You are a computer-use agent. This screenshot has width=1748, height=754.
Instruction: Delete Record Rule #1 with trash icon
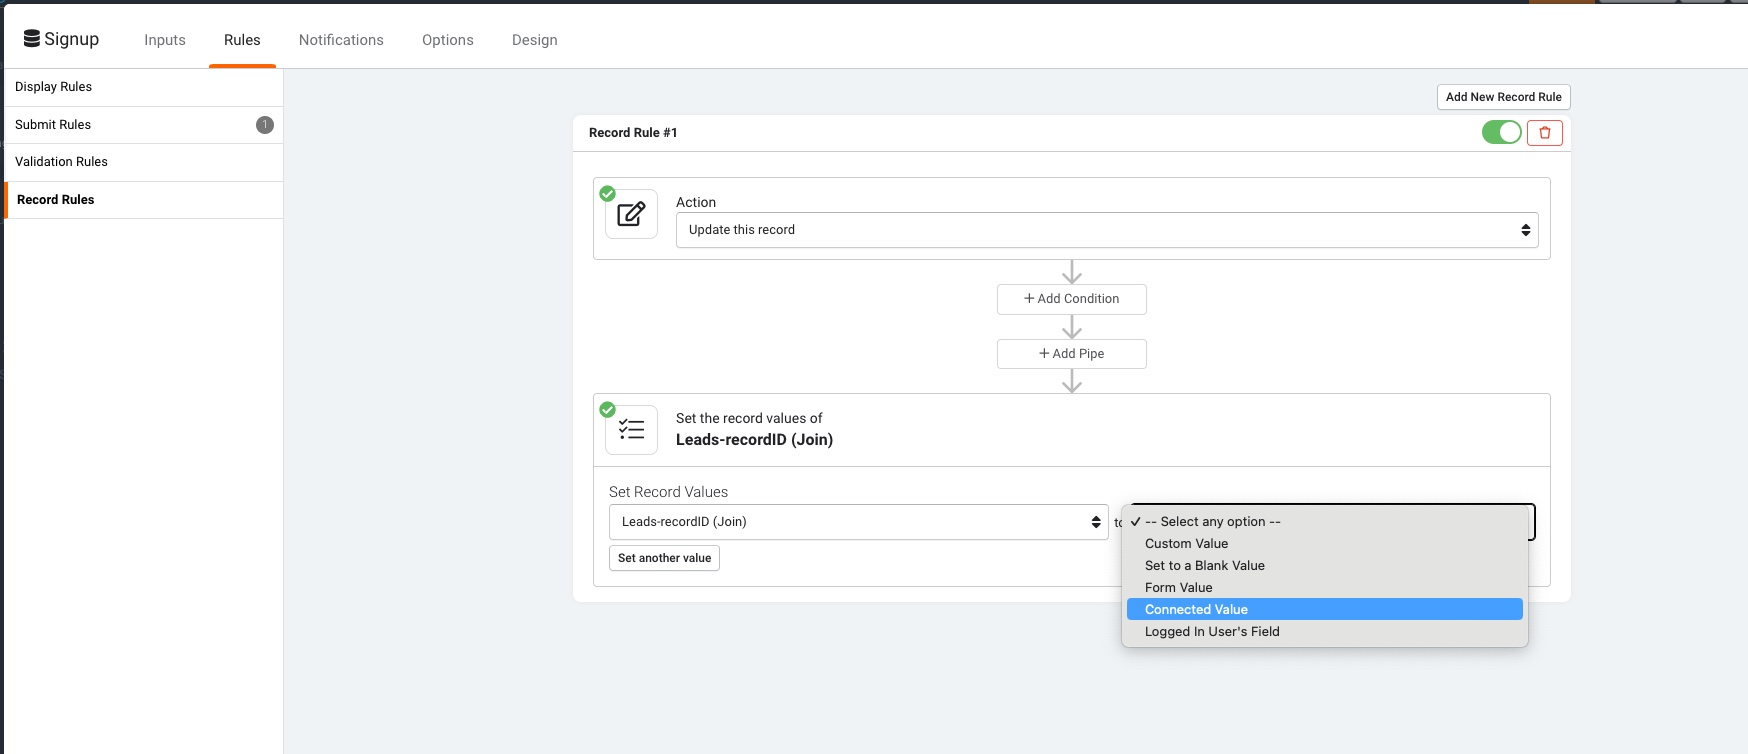(1545, 132)
